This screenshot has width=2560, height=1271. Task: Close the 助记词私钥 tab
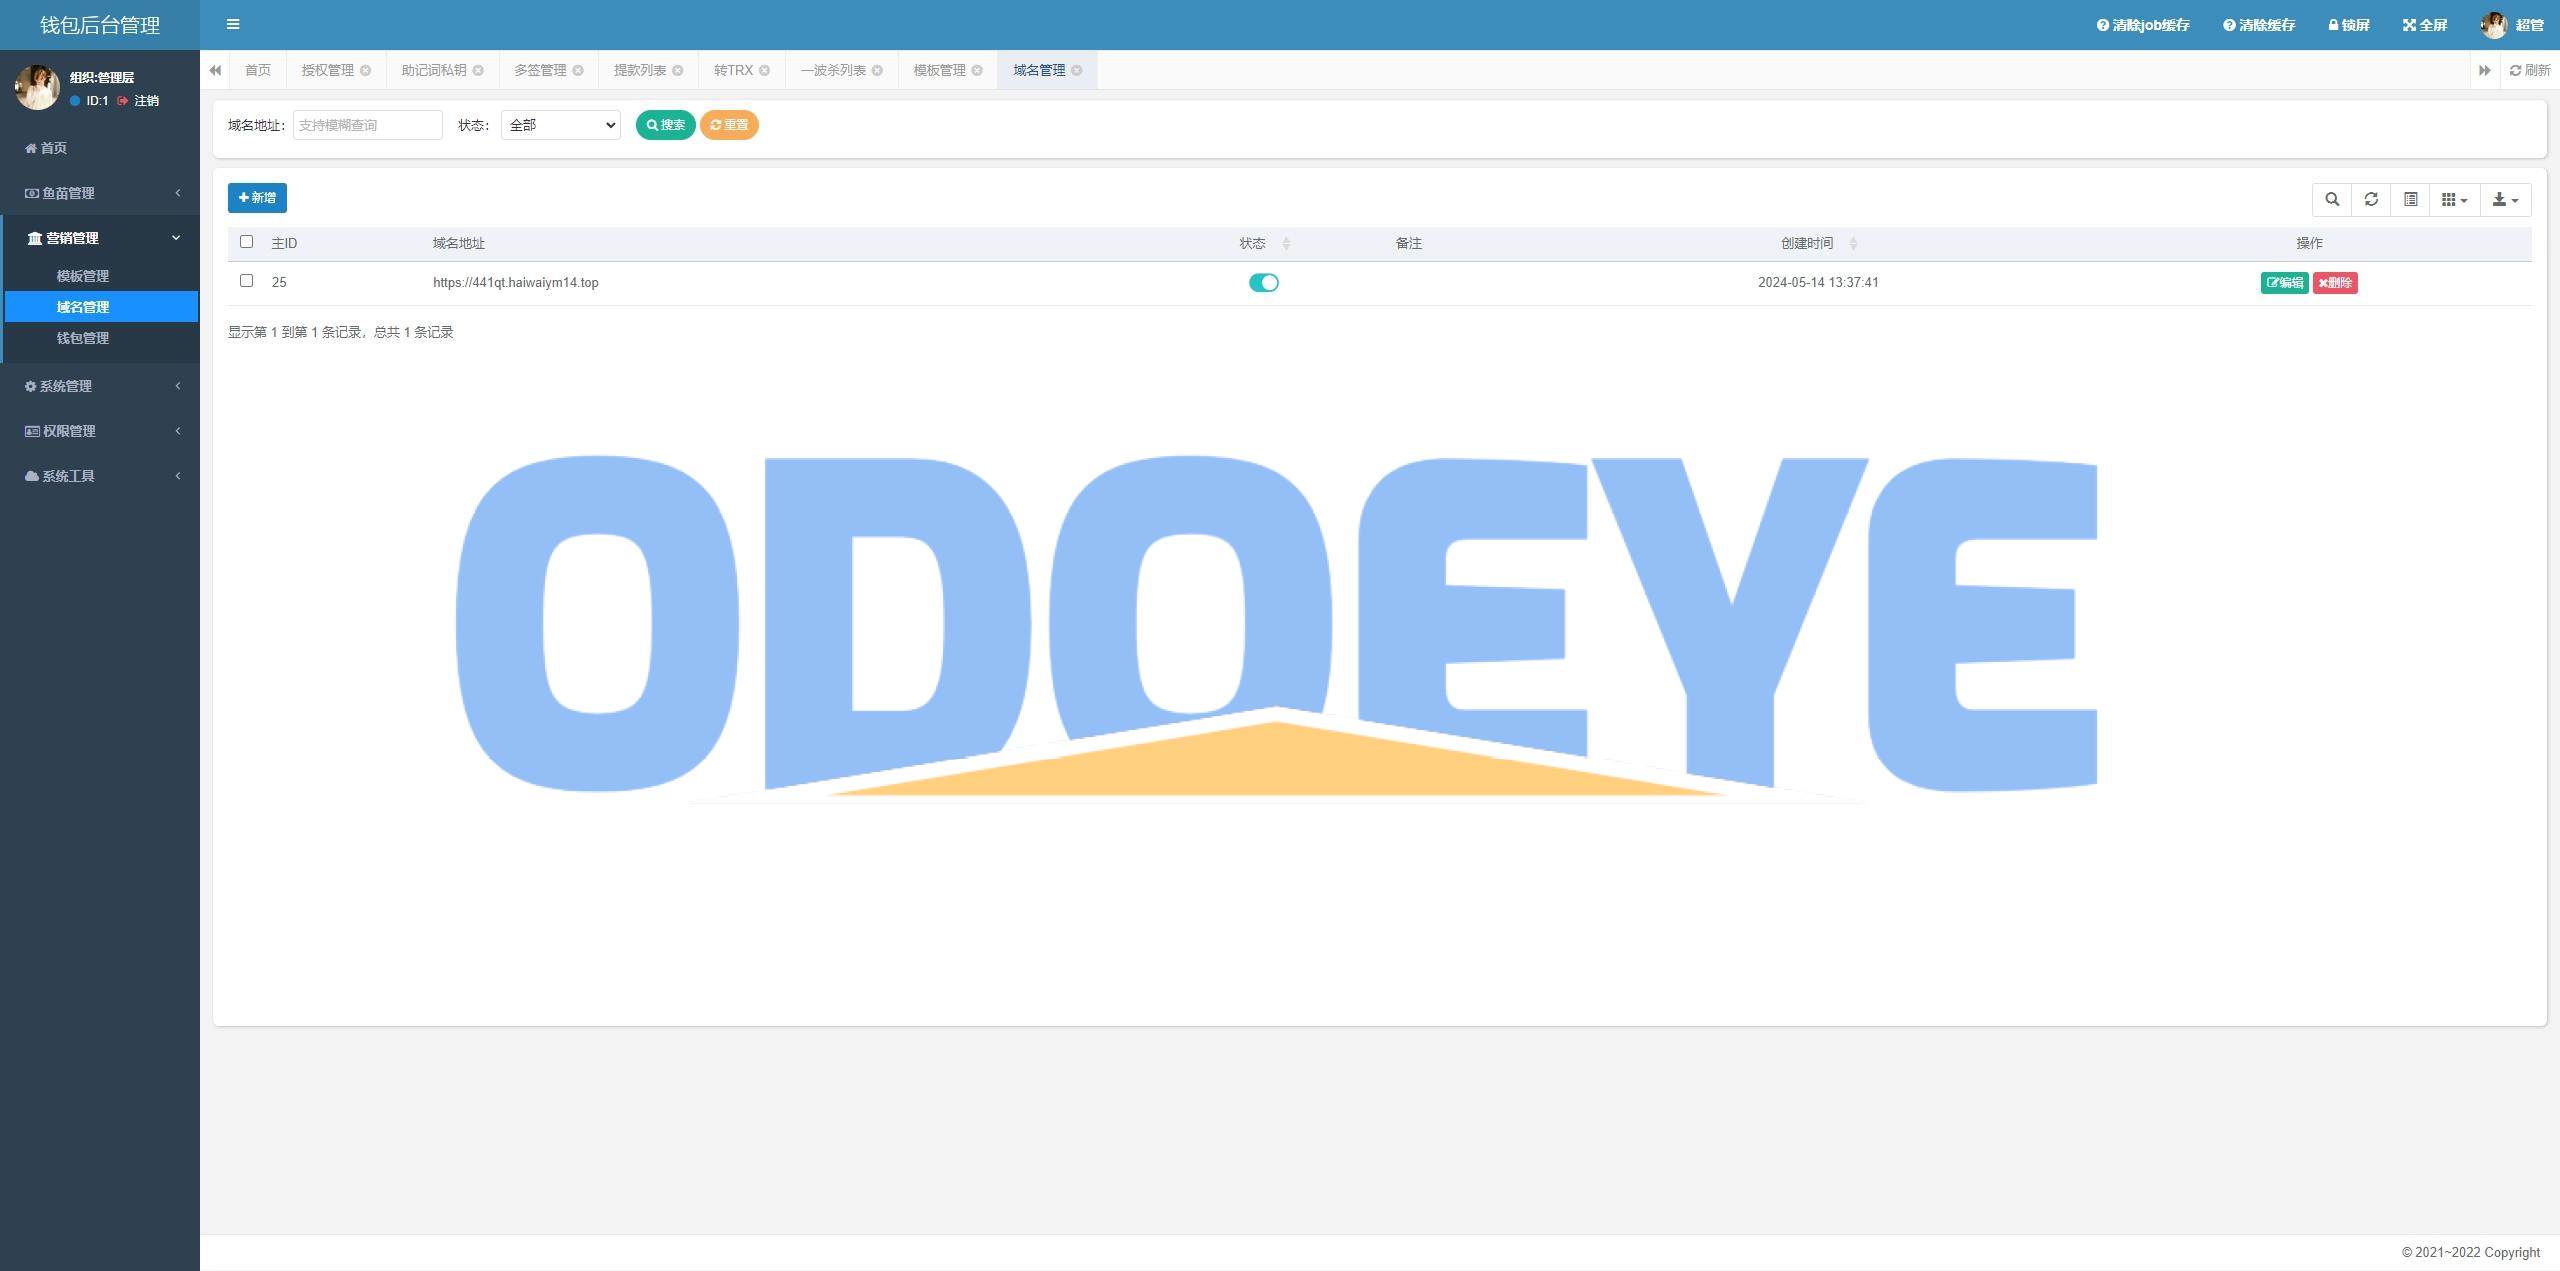[478, 70]
